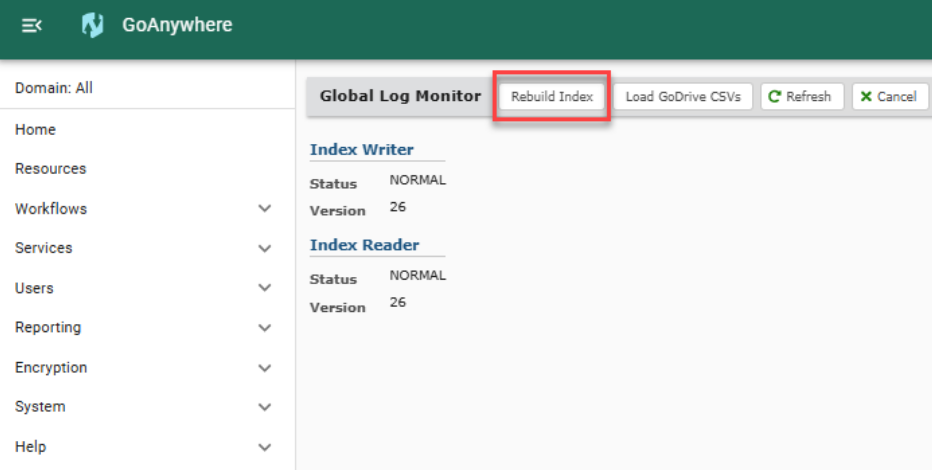Click the Index Reader heading

coord(364,245)
